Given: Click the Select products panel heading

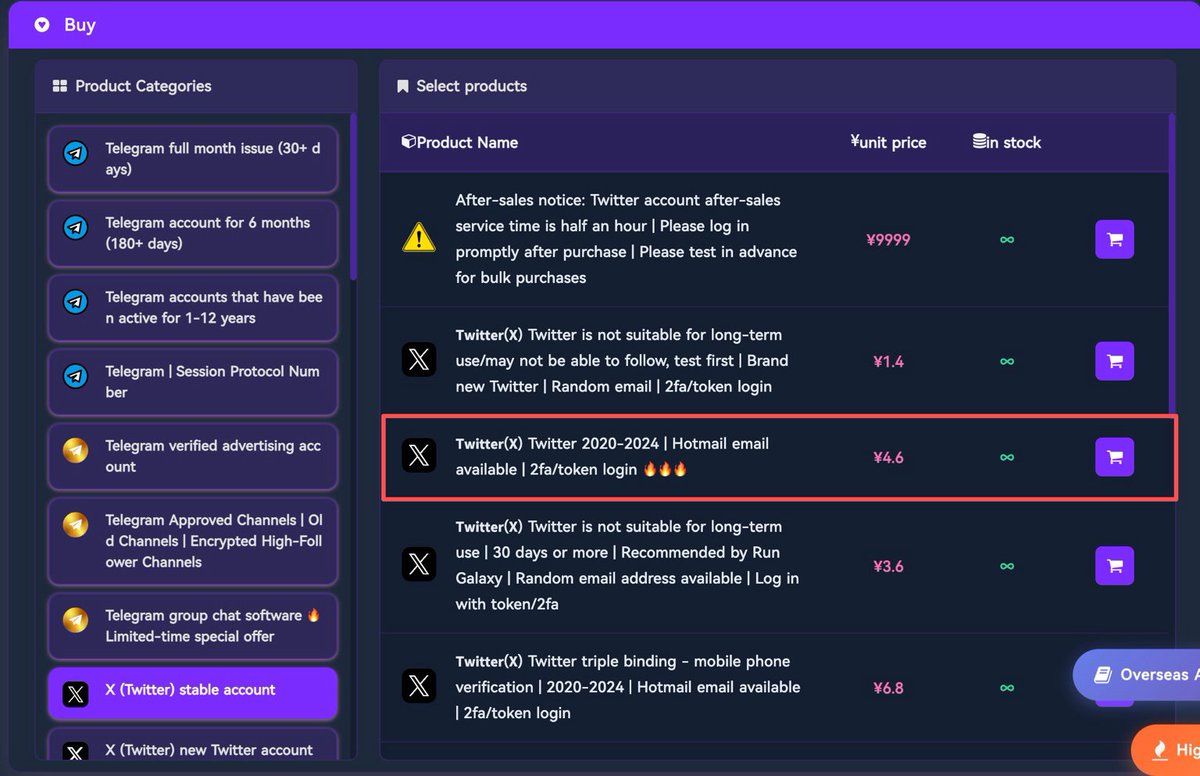Looking at the screenshot, I should 462,86.
